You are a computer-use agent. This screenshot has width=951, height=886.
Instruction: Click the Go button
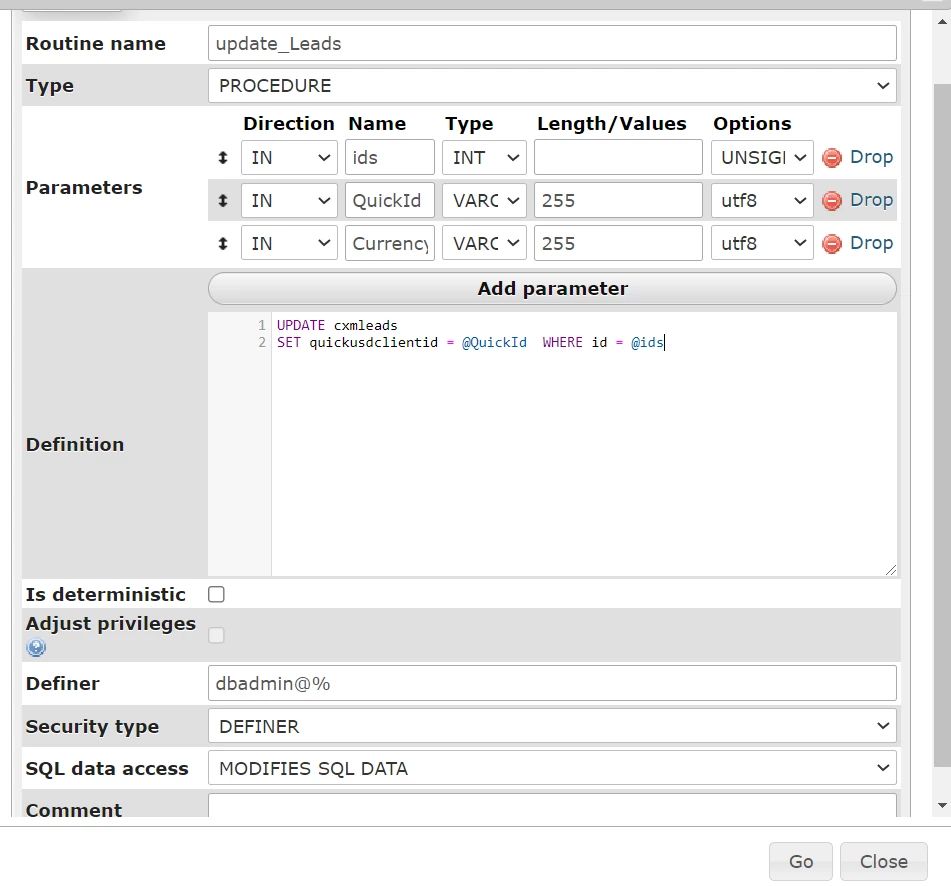point(801,861)
